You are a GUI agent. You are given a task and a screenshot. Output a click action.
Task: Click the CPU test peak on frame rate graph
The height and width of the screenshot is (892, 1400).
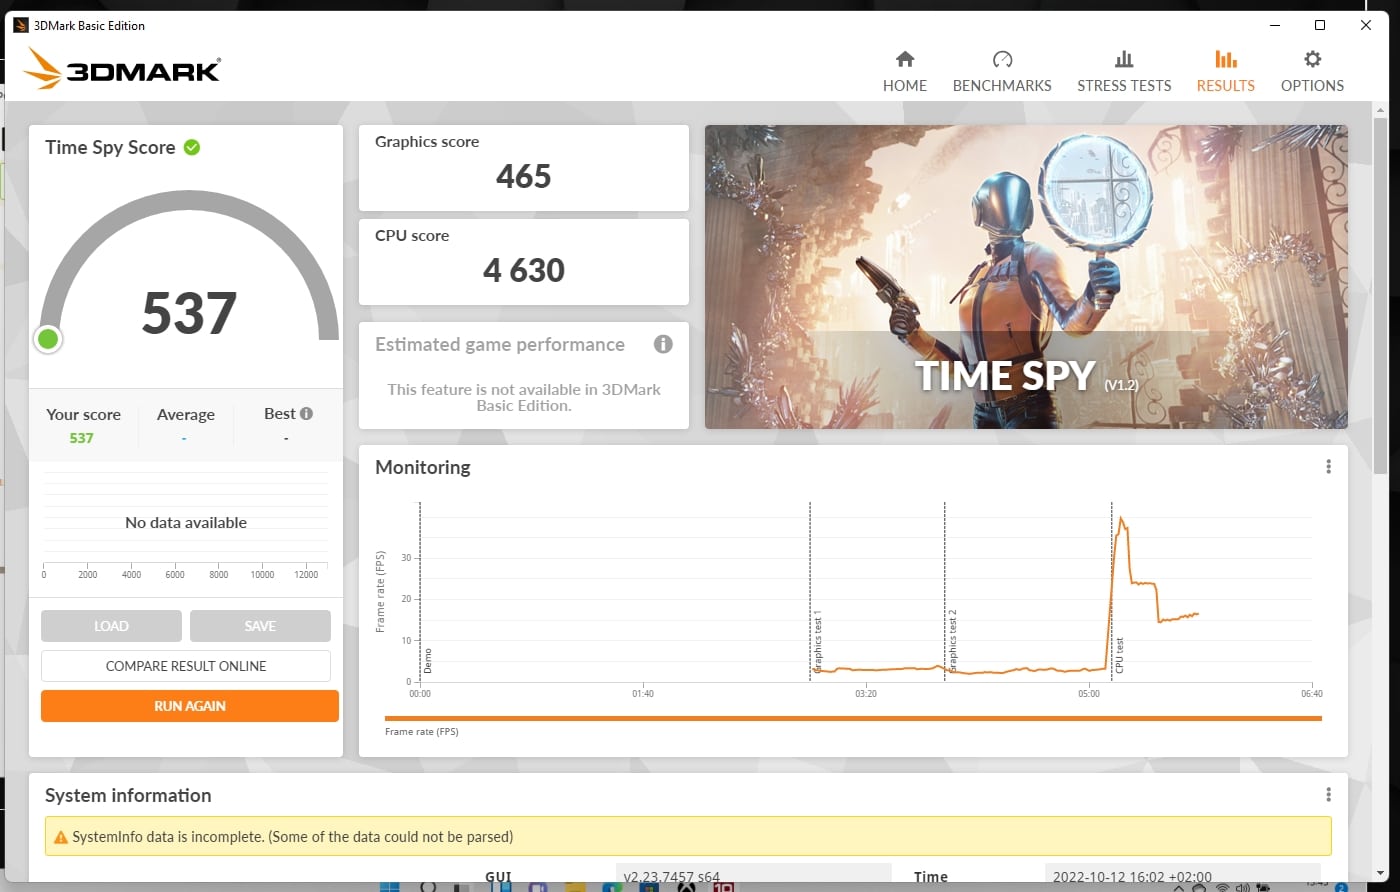1121,520
